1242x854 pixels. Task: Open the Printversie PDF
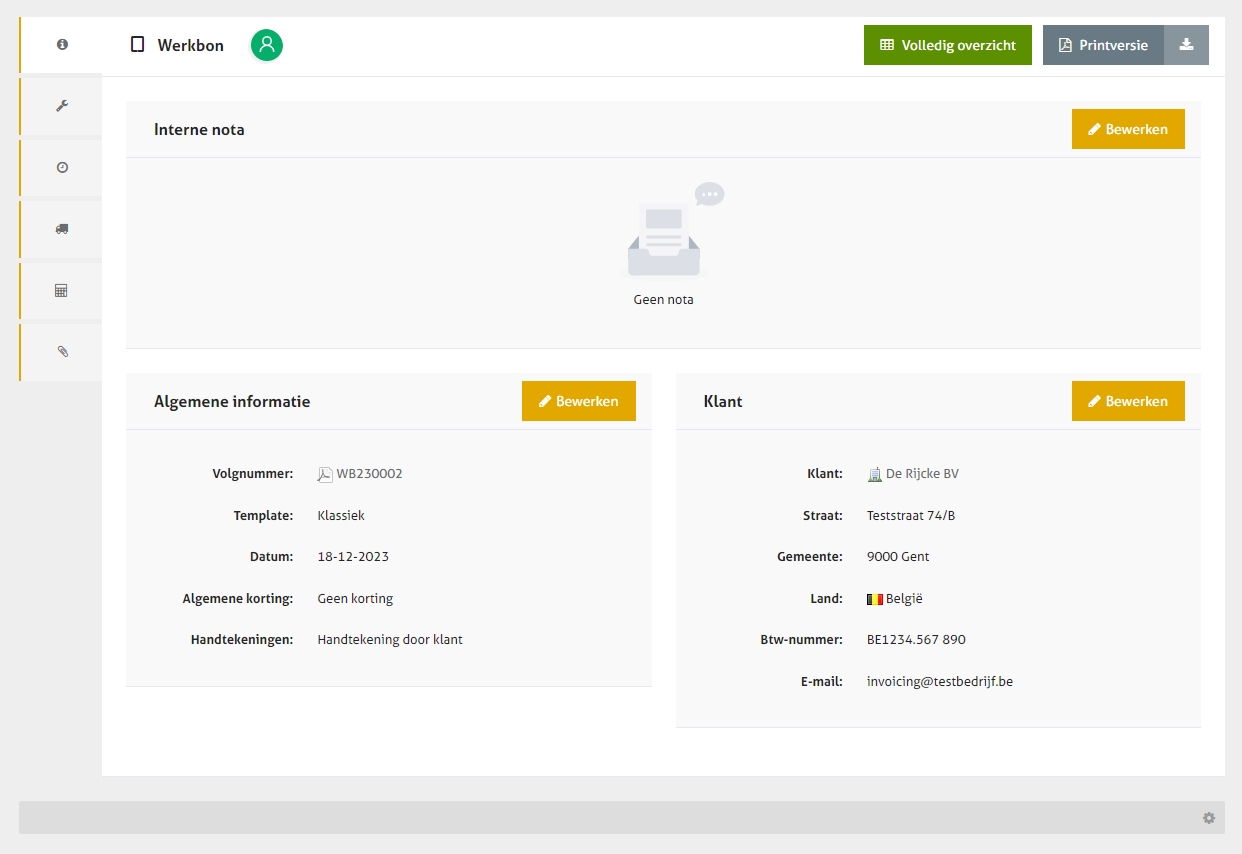coord(1103,45)
